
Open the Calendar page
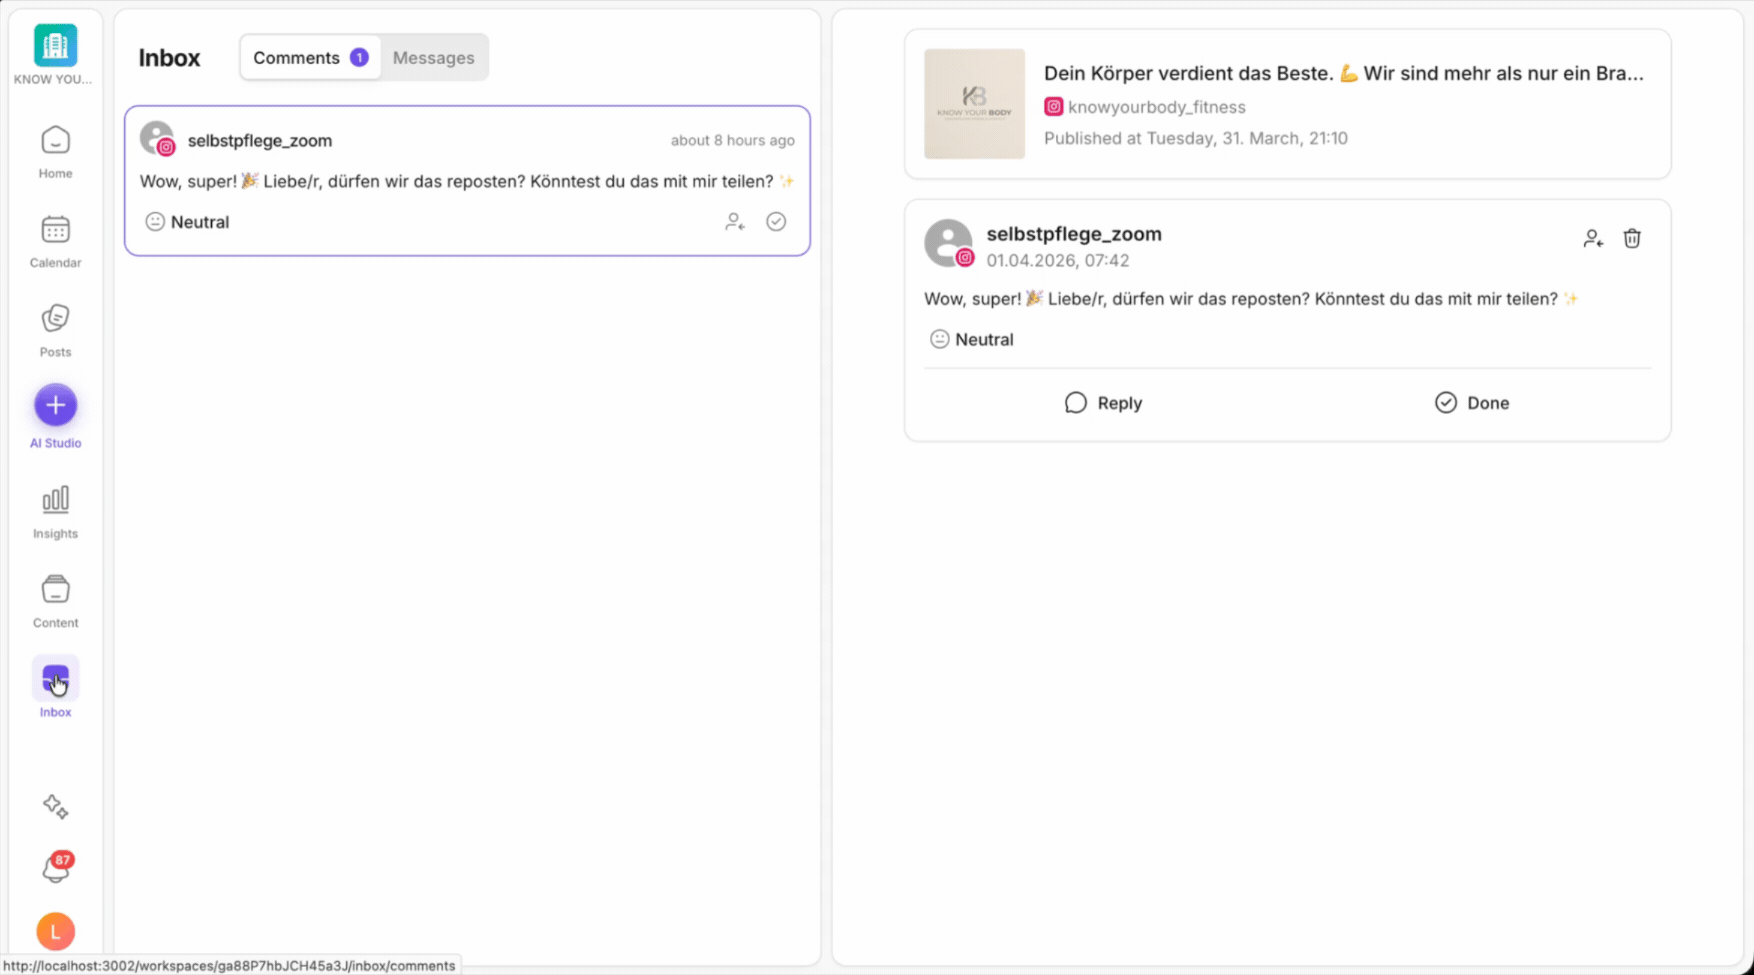click(55, 241)
